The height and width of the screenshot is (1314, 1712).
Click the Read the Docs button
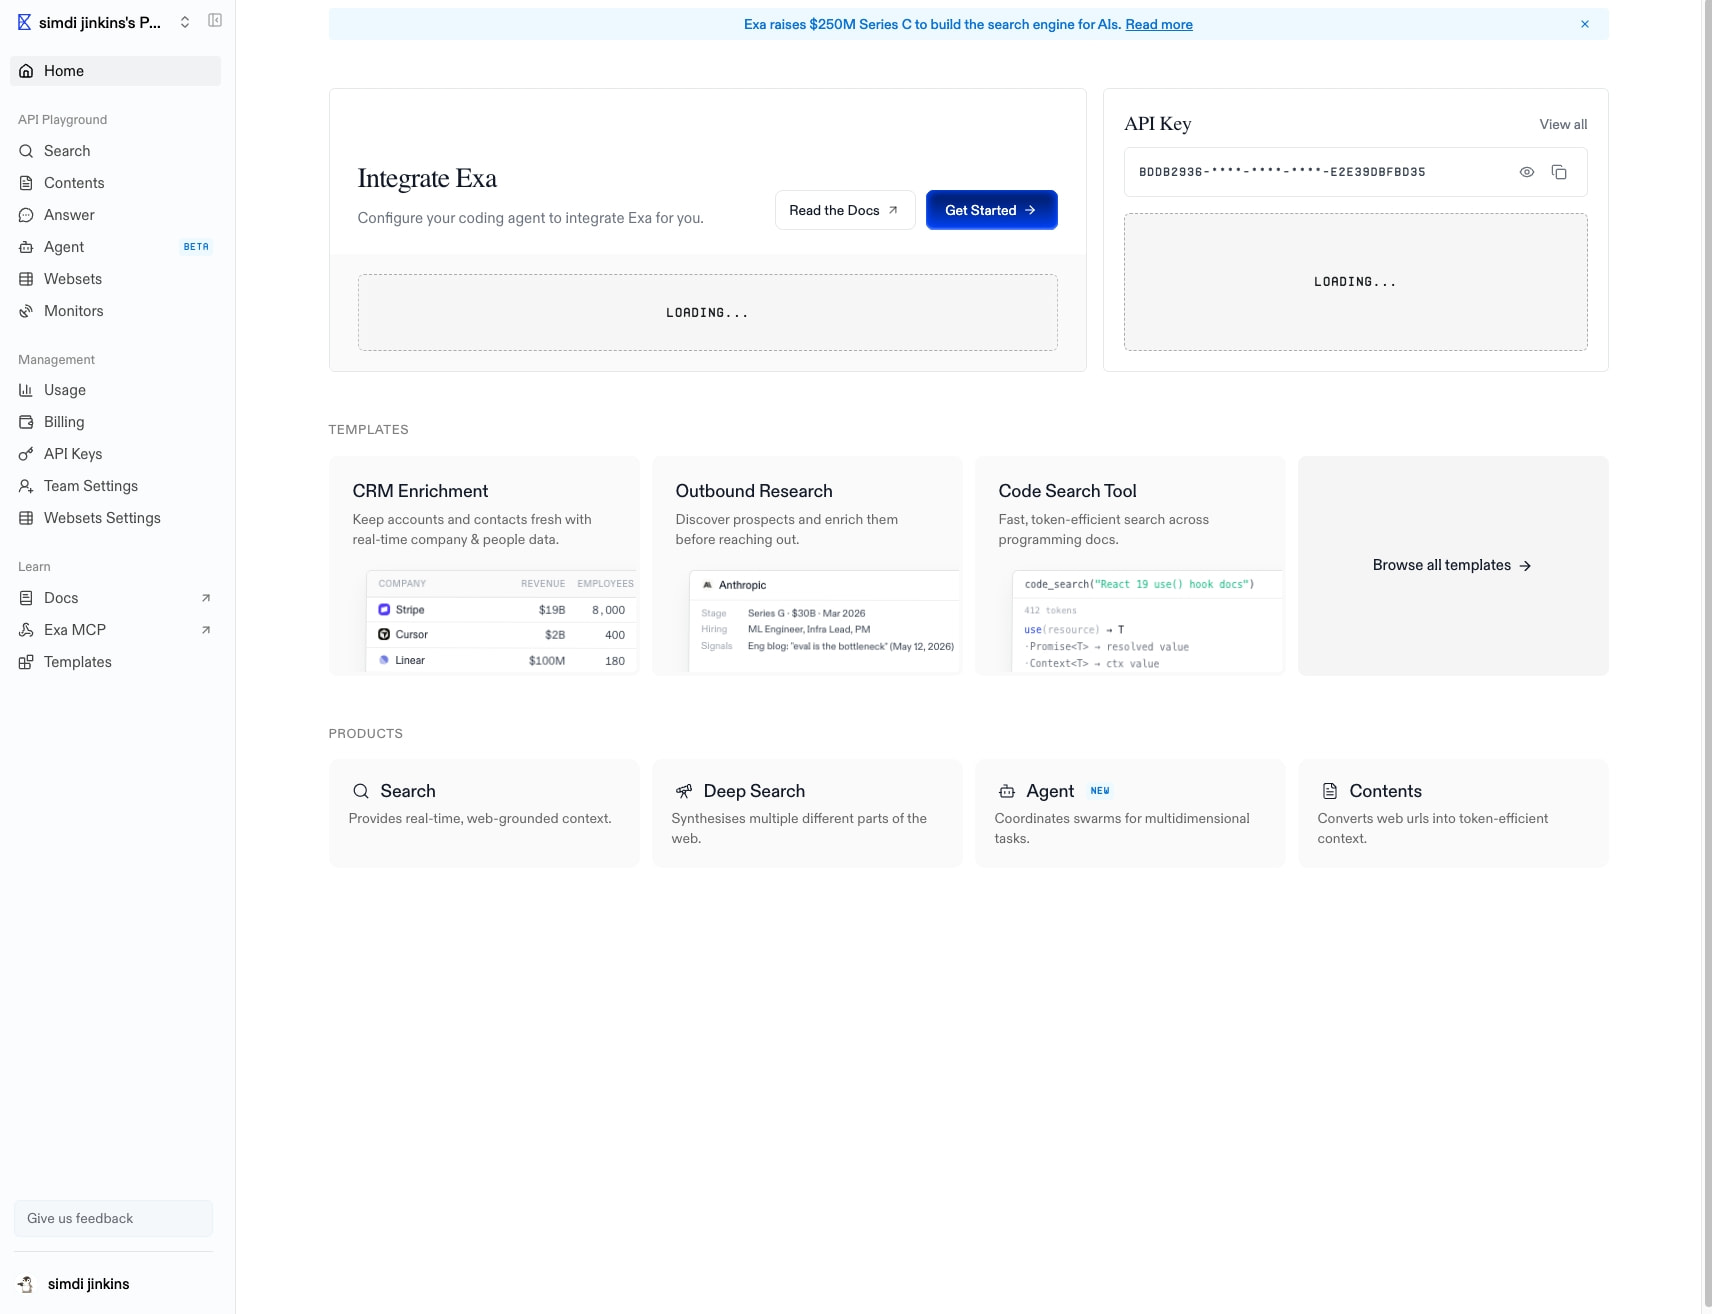tap(845, 210)
